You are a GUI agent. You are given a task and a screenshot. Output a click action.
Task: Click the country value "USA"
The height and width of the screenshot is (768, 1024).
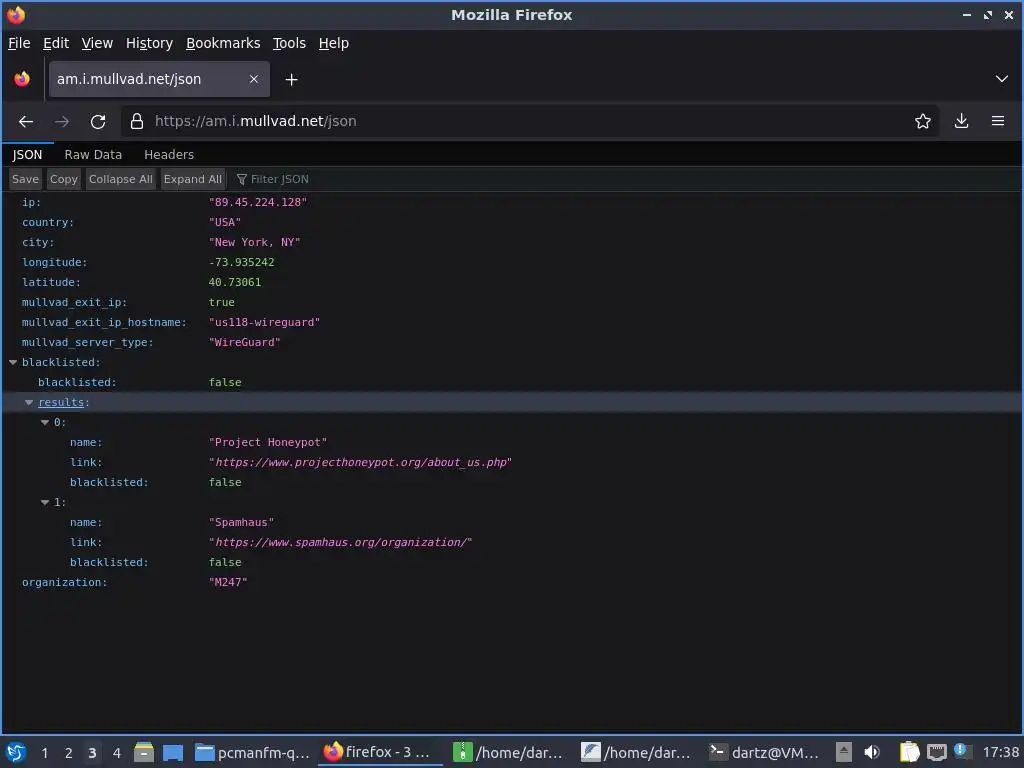point(225,223)
